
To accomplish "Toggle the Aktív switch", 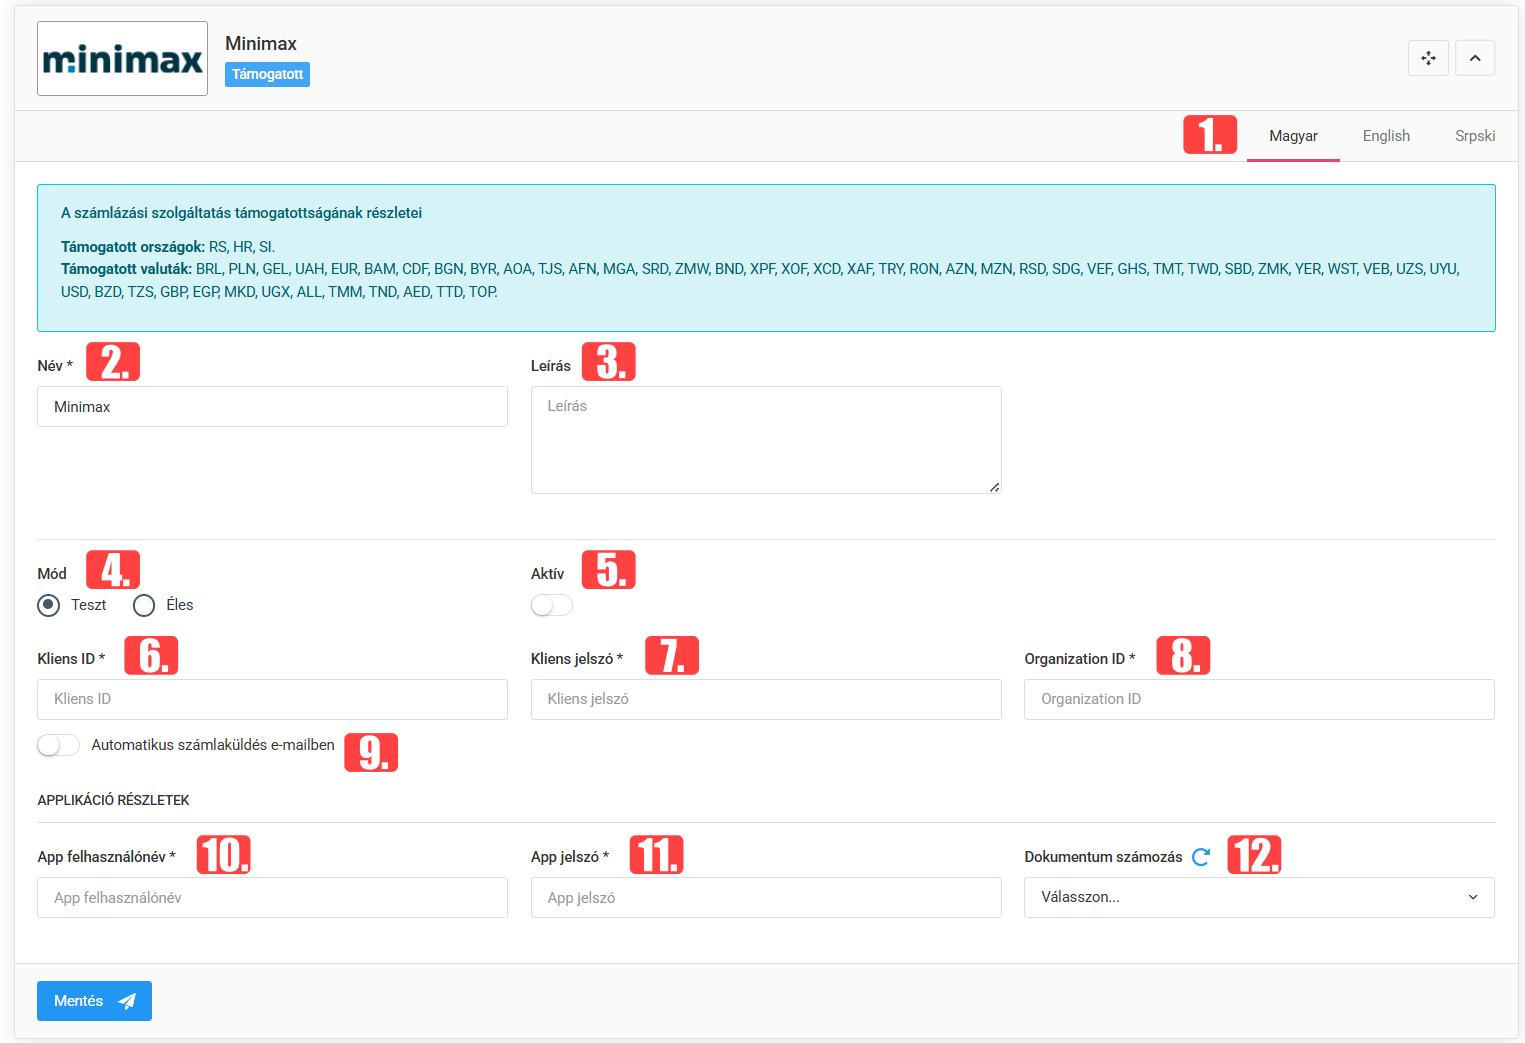I will (x=552, y=605).
